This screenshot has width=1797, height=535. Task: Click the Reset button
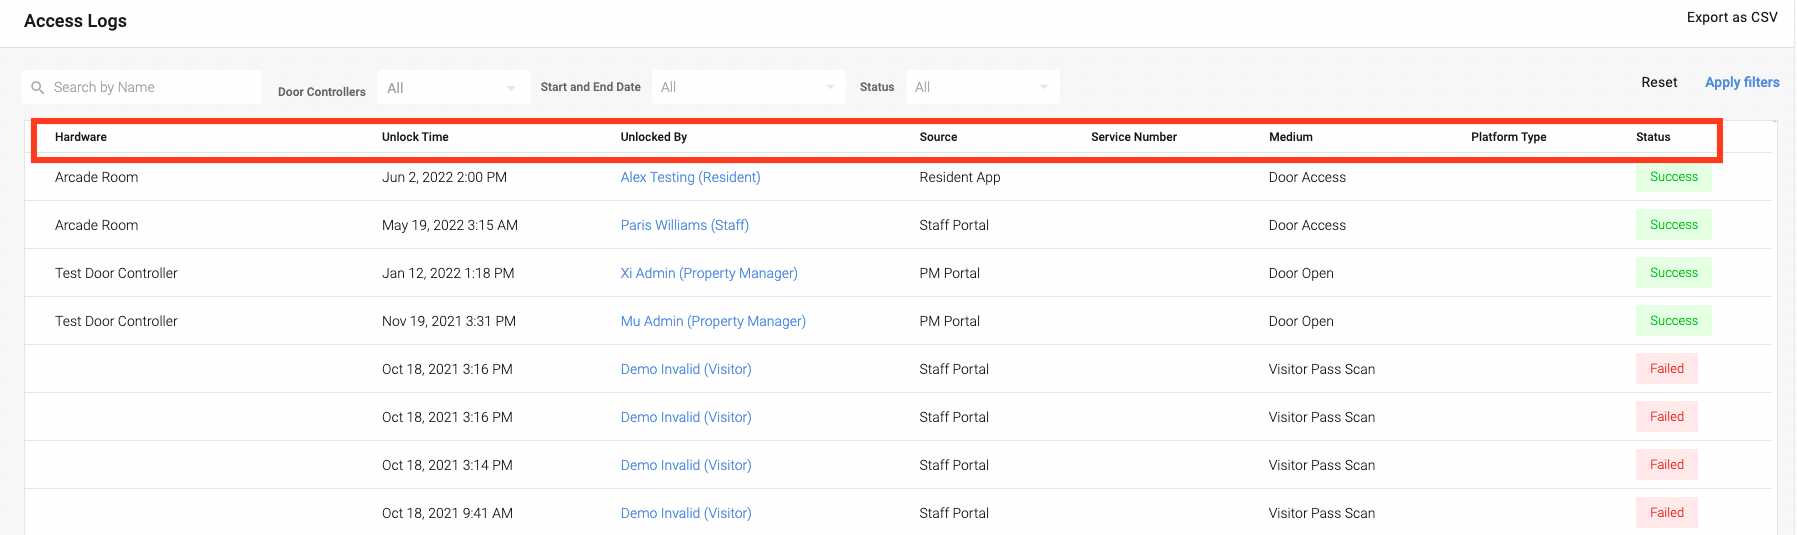tap(1659, 83)
